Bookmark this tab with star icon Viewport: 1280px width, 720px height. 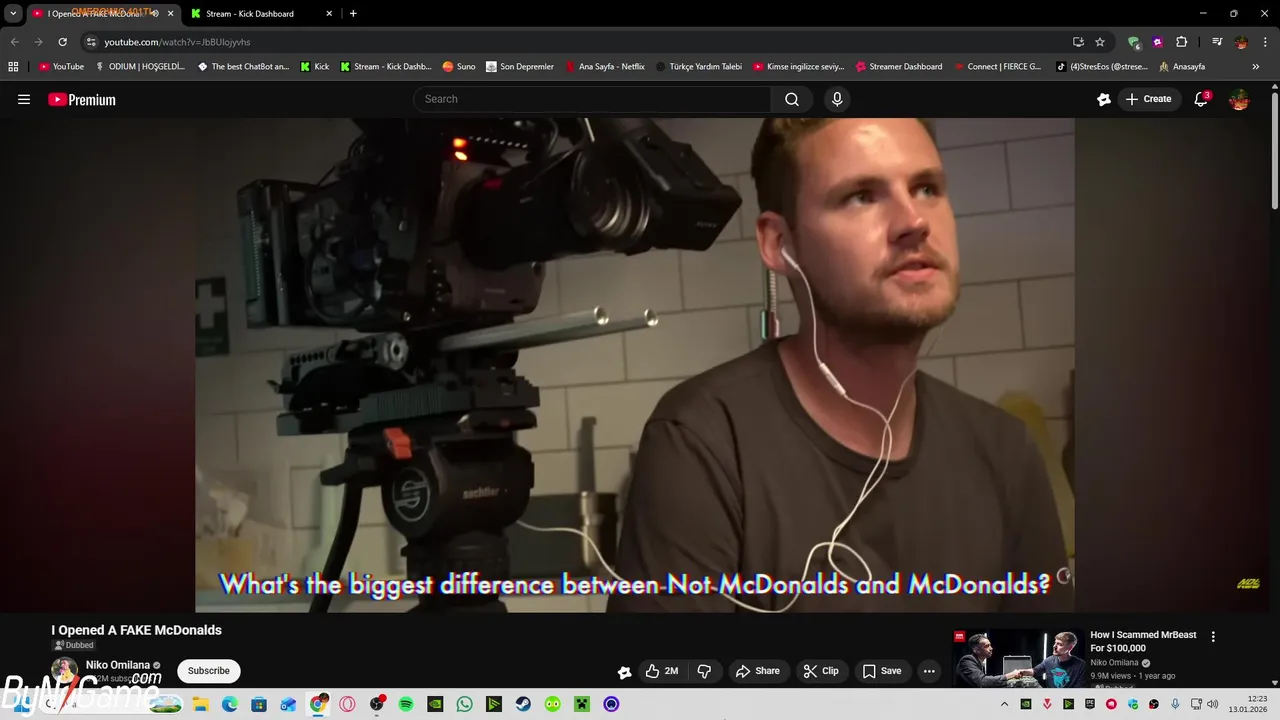[1100, 42]
